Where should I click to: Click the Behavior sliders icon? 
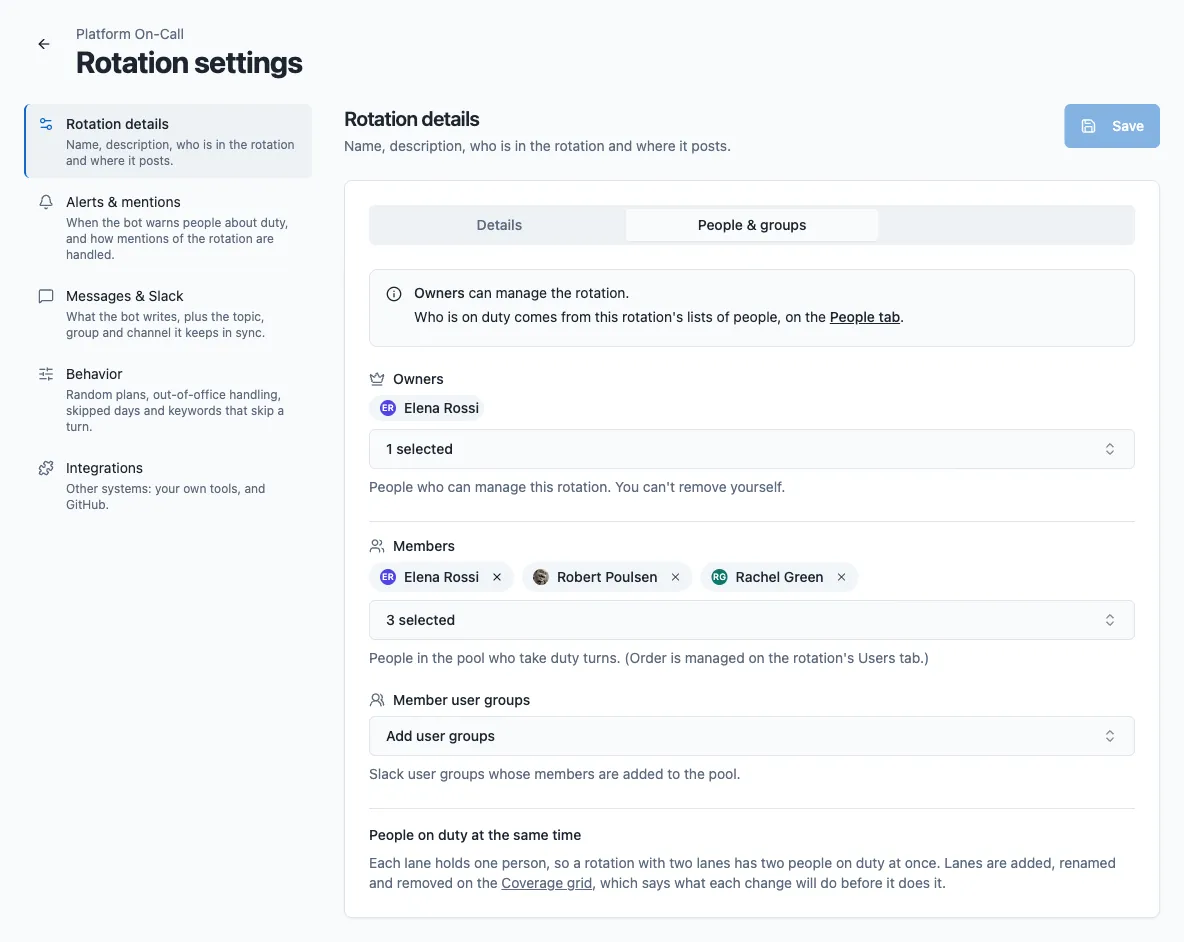(x=46, y=374)
